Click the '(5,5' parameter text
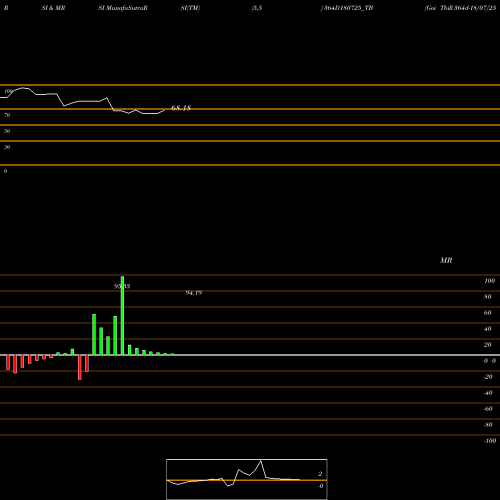 coord(257,8)
